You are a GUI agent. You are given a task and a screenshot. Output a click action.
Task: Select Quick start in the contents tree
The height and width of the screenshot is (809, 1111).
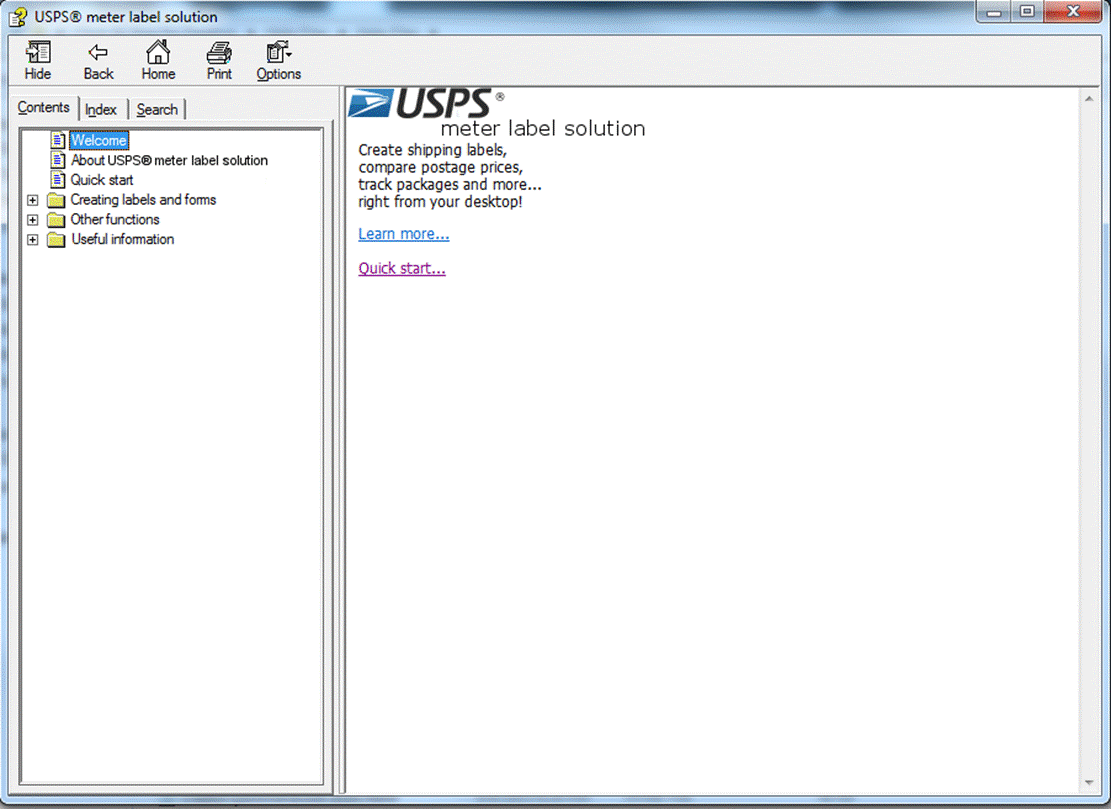(x=102, y=180)
